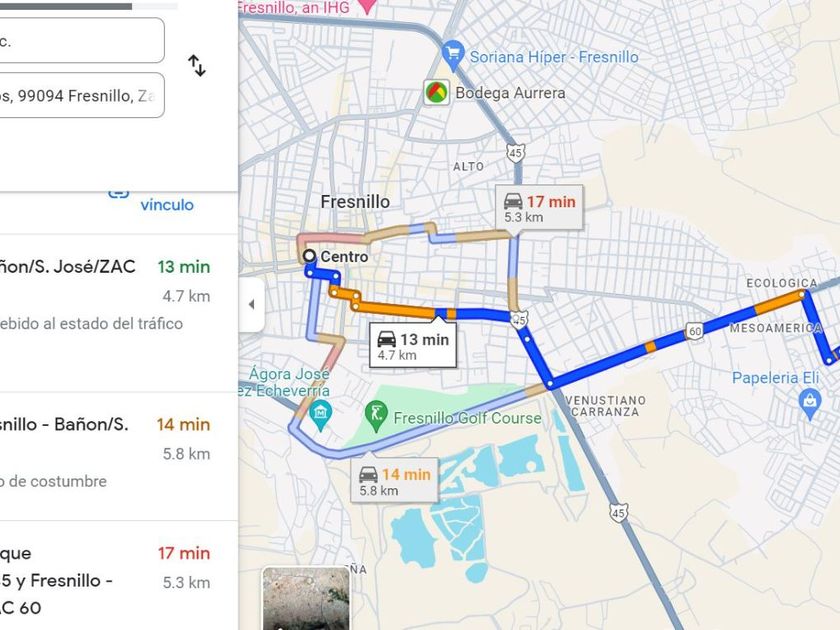This screenshot has width=840, height=630.
Task: Collapse the side panel with arrow tab
Action: [x=252, y=304]
